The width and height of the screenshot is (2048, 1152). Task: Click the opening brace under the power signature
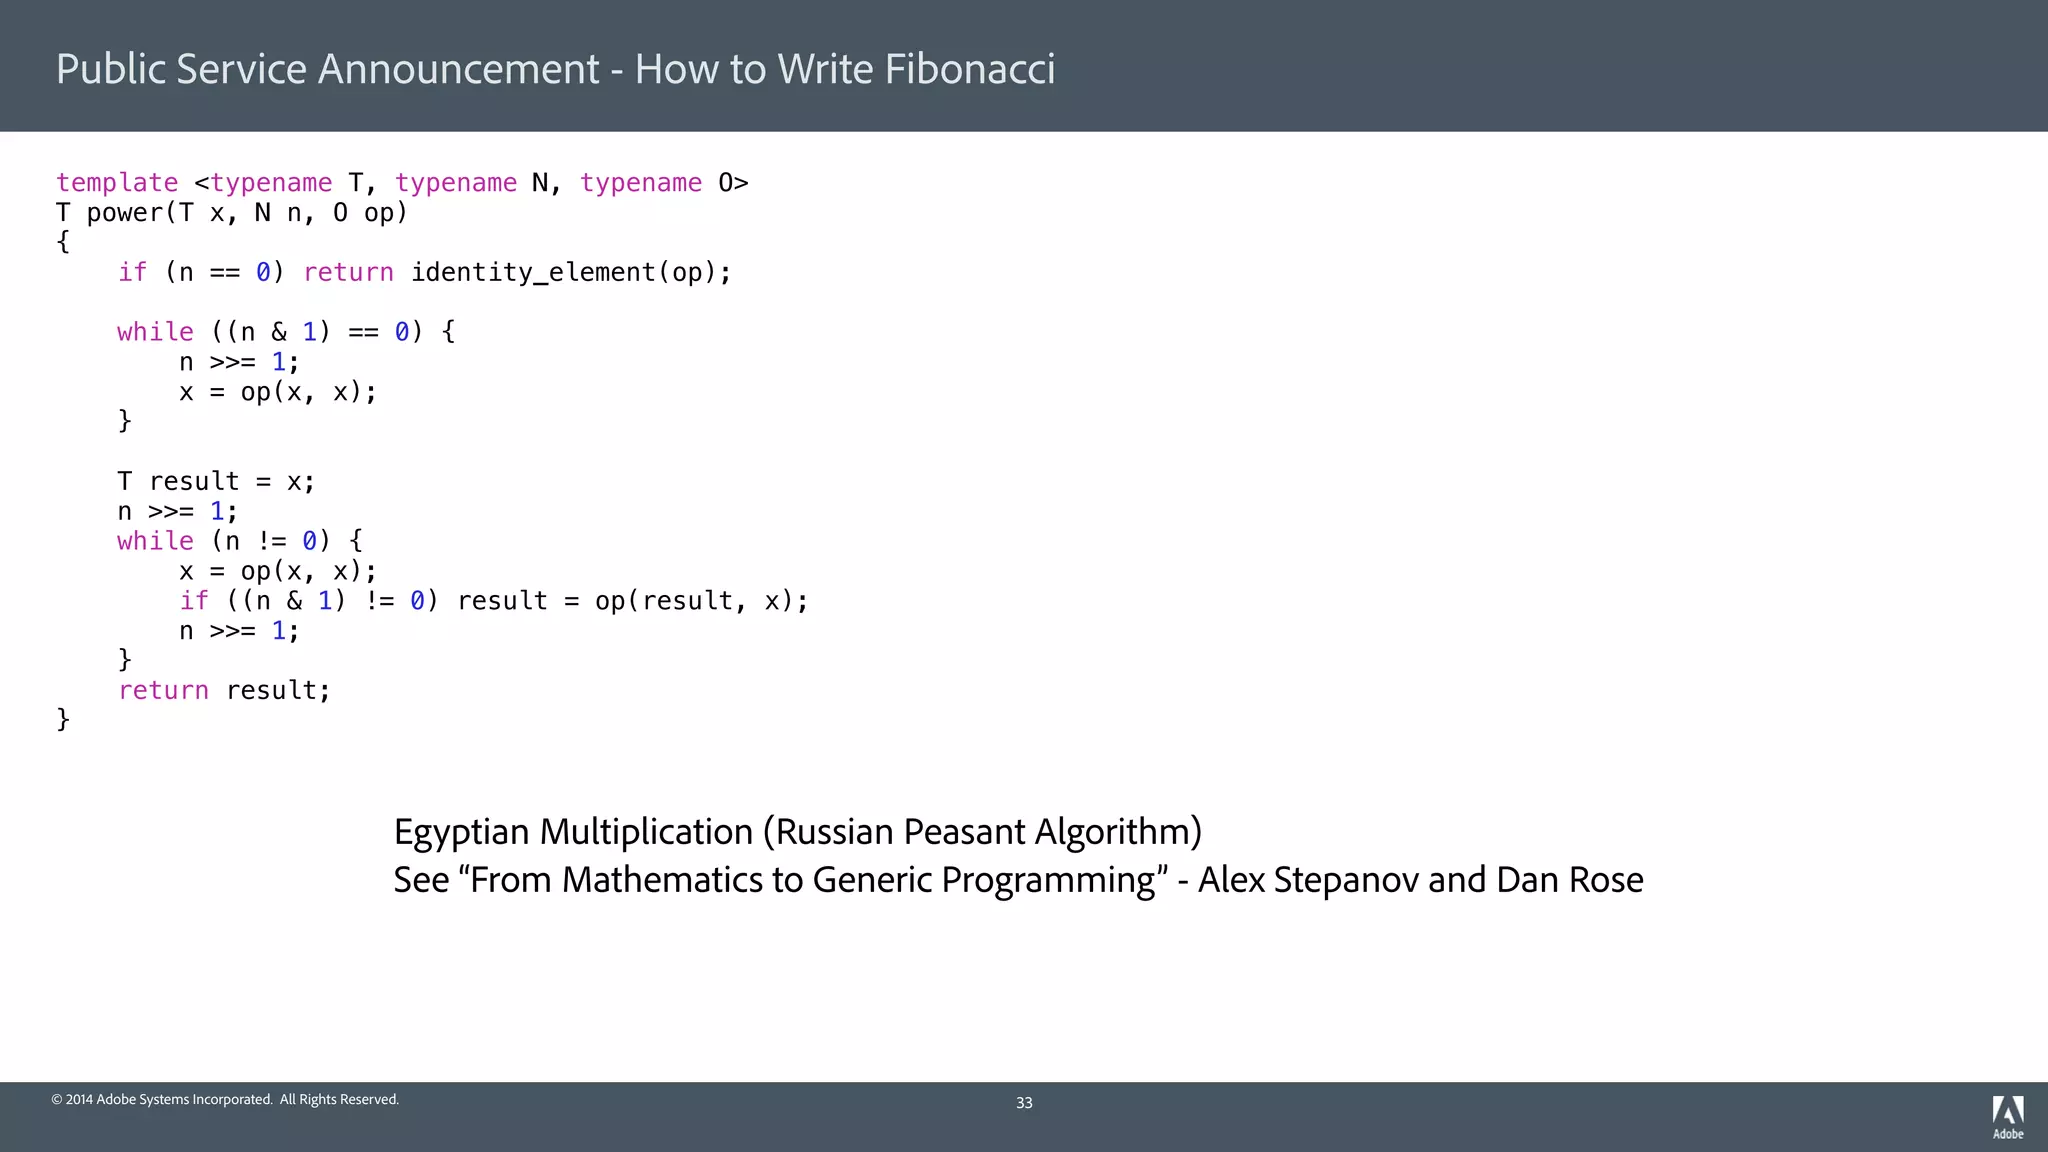tap(63, 242)
